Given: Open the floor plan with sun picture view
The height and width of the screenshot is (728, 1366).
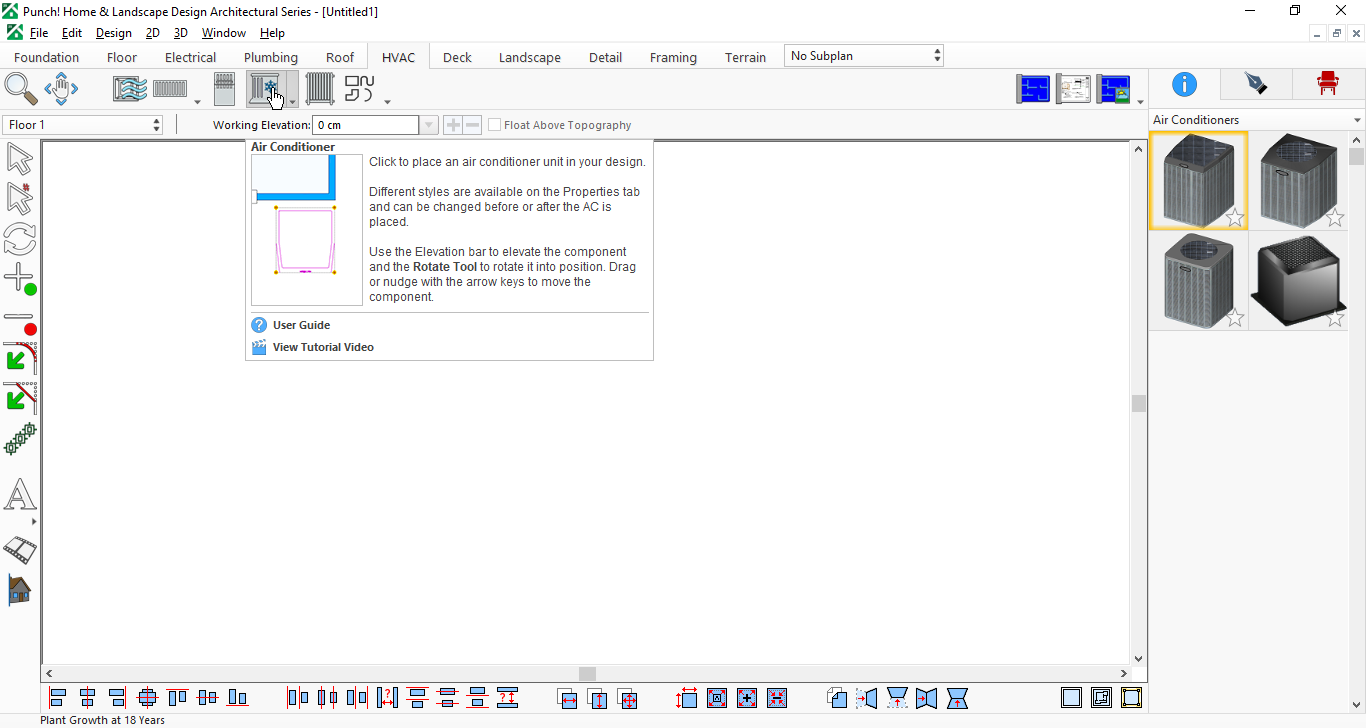Looking at the screenshot, I should (1114, 89).
